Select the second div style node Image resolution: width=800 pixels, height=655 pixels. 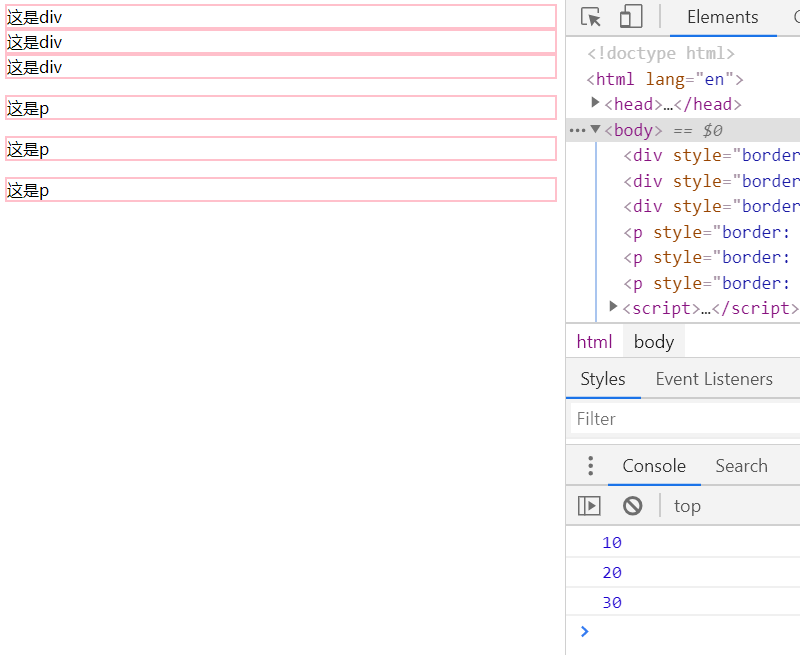point(711,181)
